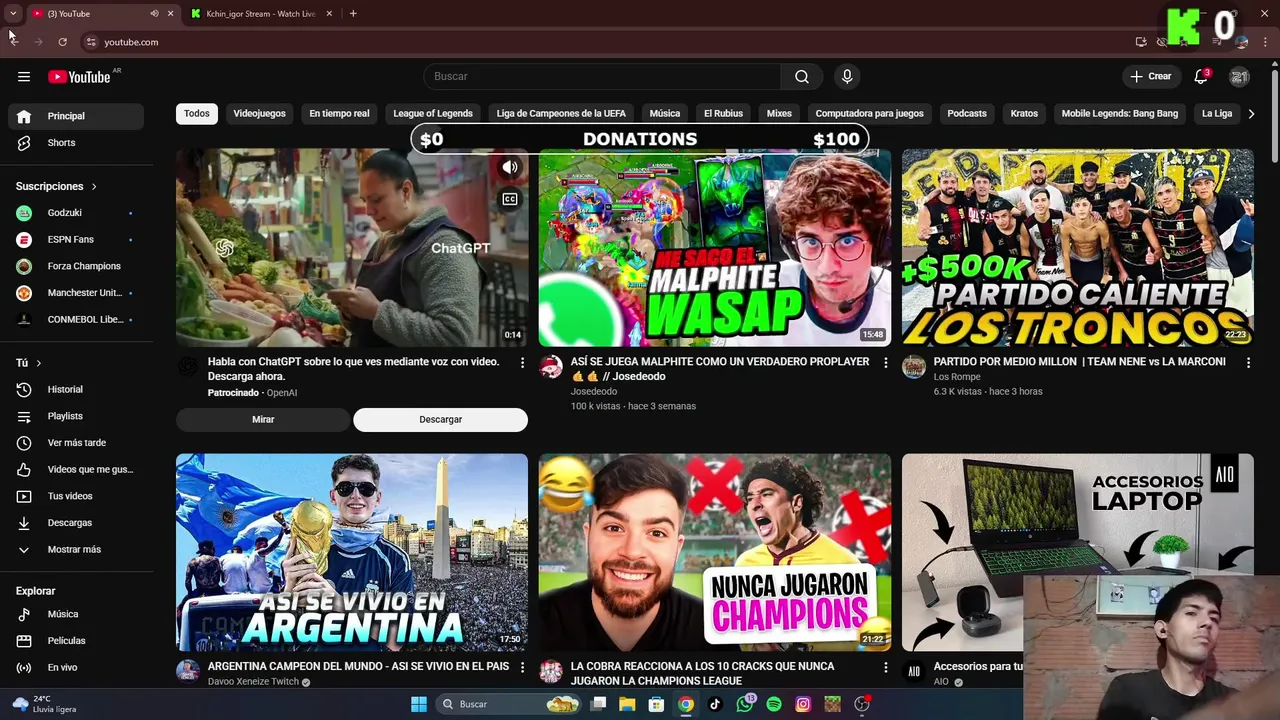Select the Todos filter chip
The height and width of the screenshot is (720, 1280).
point(197,114)
